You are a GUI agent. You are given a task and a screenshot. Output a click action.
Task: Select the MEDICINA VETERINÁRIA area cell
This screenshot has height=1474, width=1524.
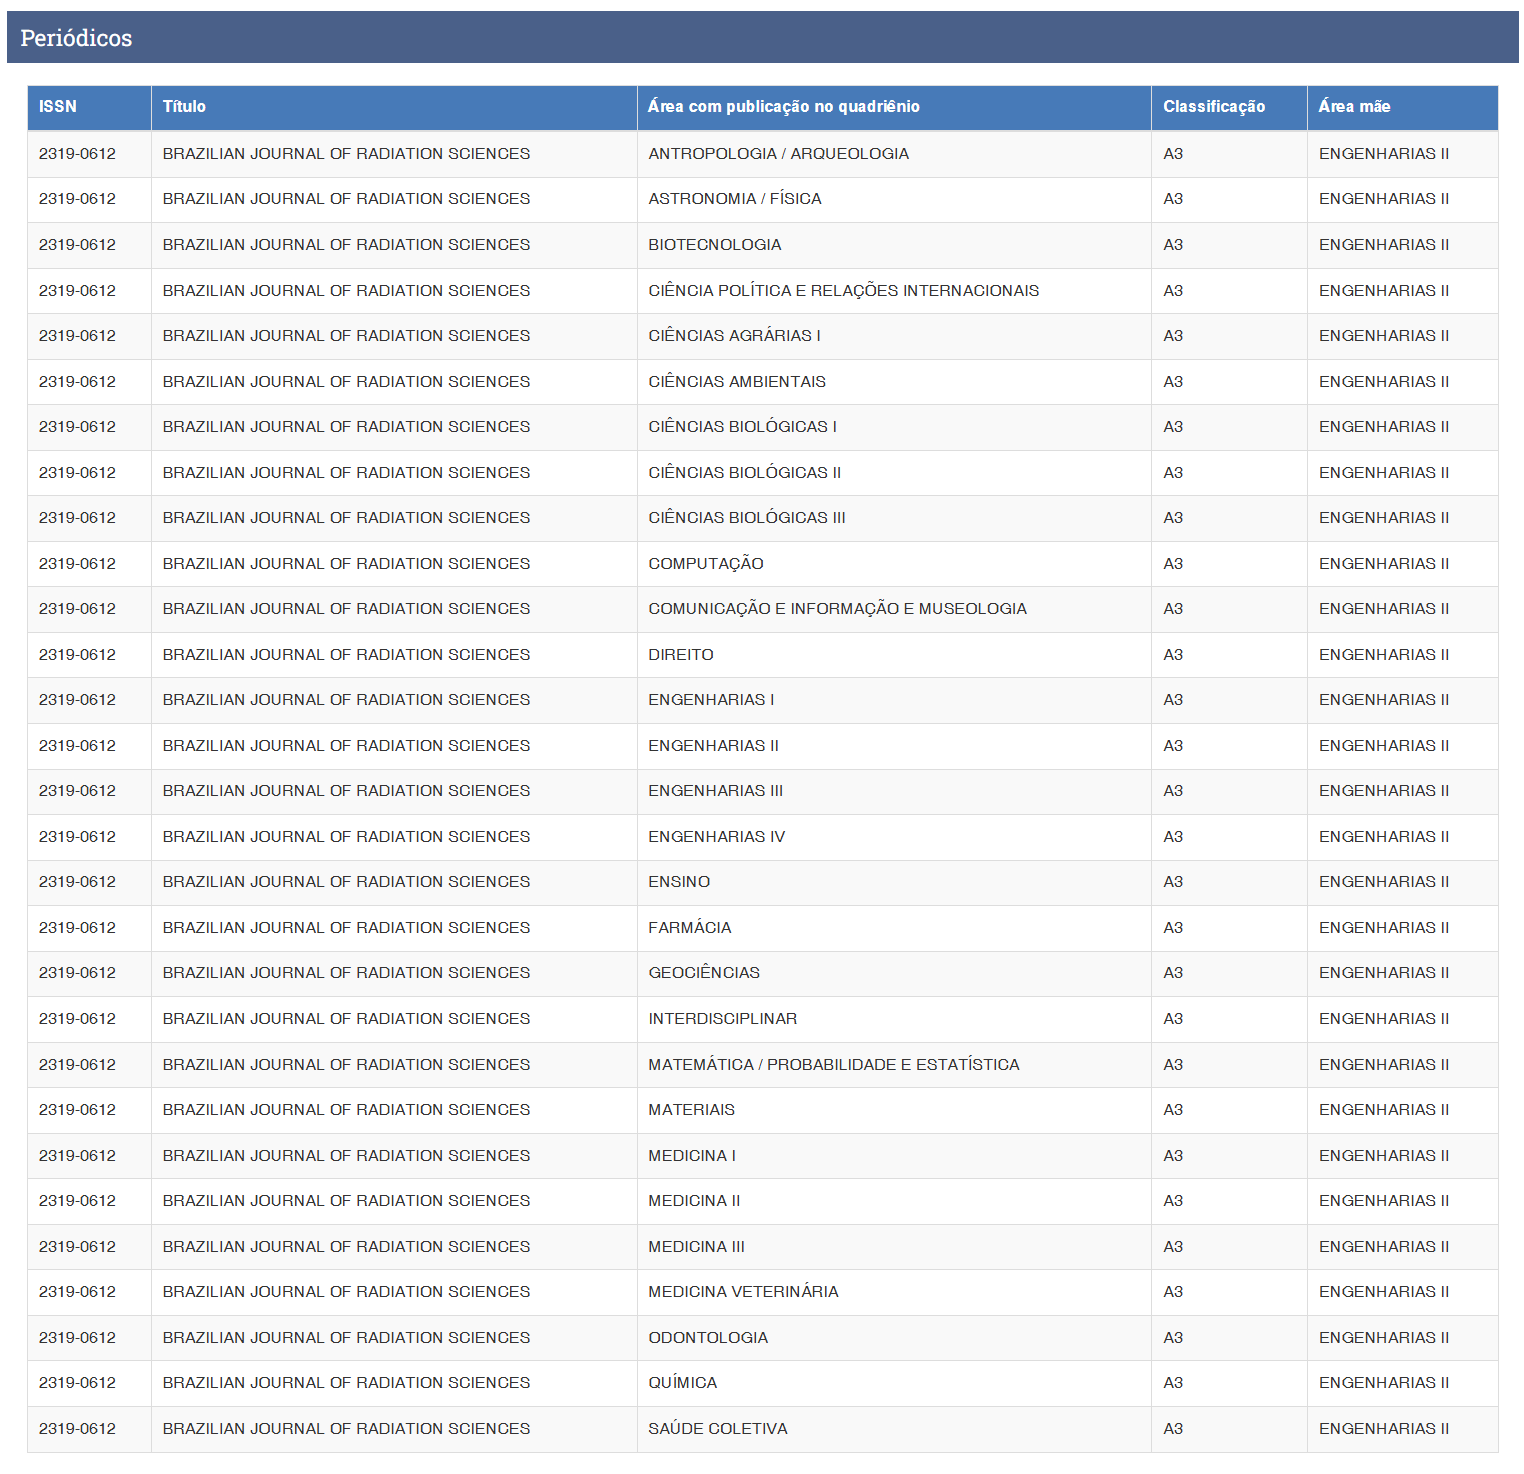click(x=743, y=1292)
